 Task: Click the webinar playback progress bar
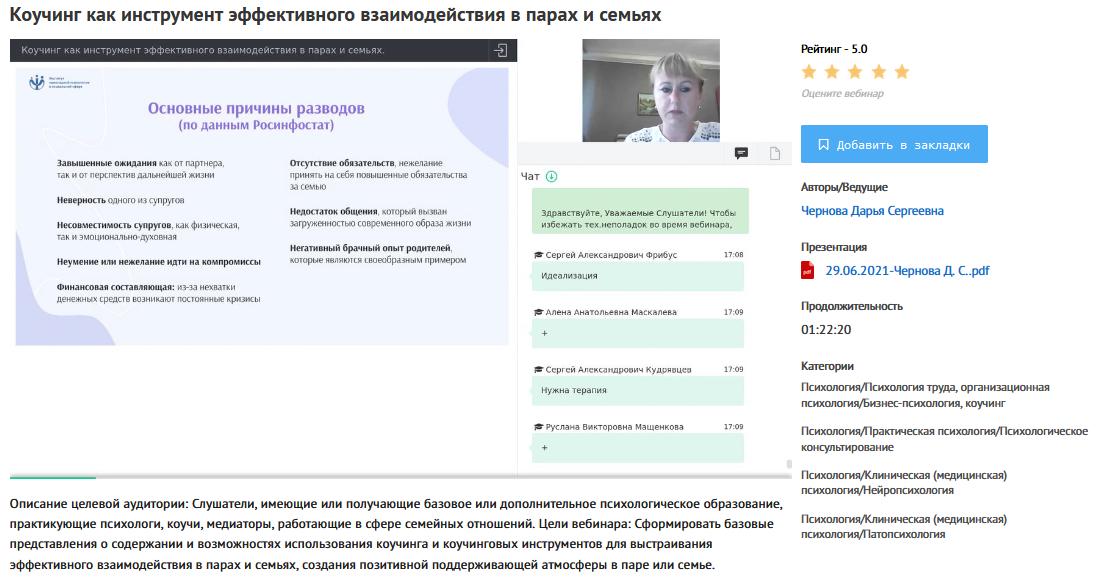click(400, 477)
